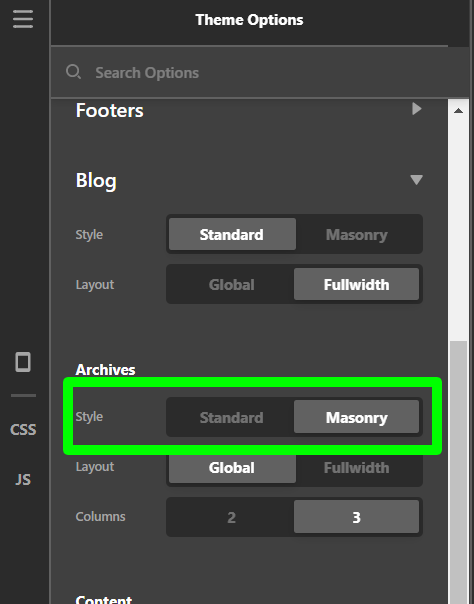This screenshot has width=474, height=604.
Task: Set Blog Style to Standard
Action: pos(232,234)
